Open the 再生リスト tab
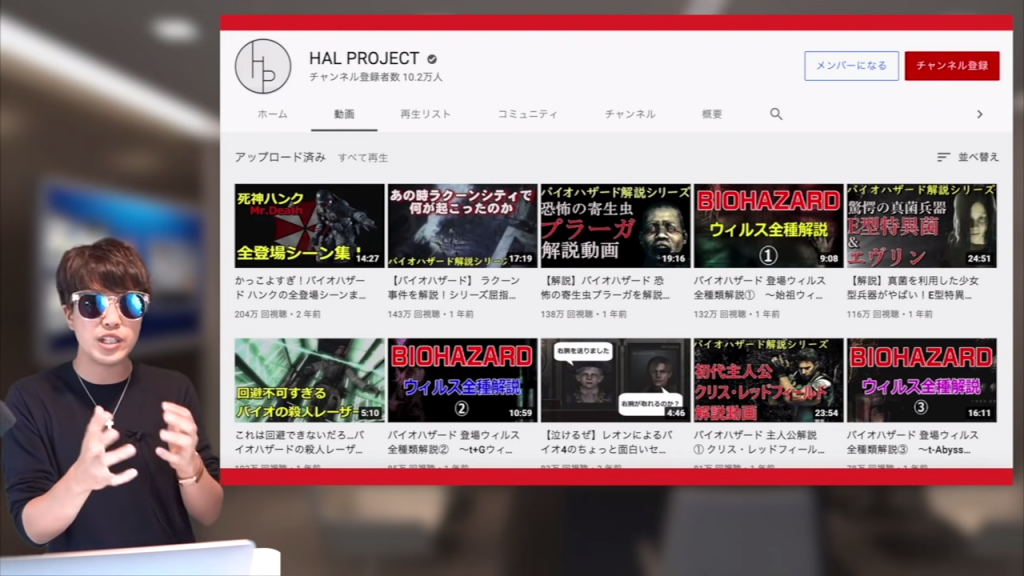Screen dimensions: 1024x576 (x=425, y=114)
